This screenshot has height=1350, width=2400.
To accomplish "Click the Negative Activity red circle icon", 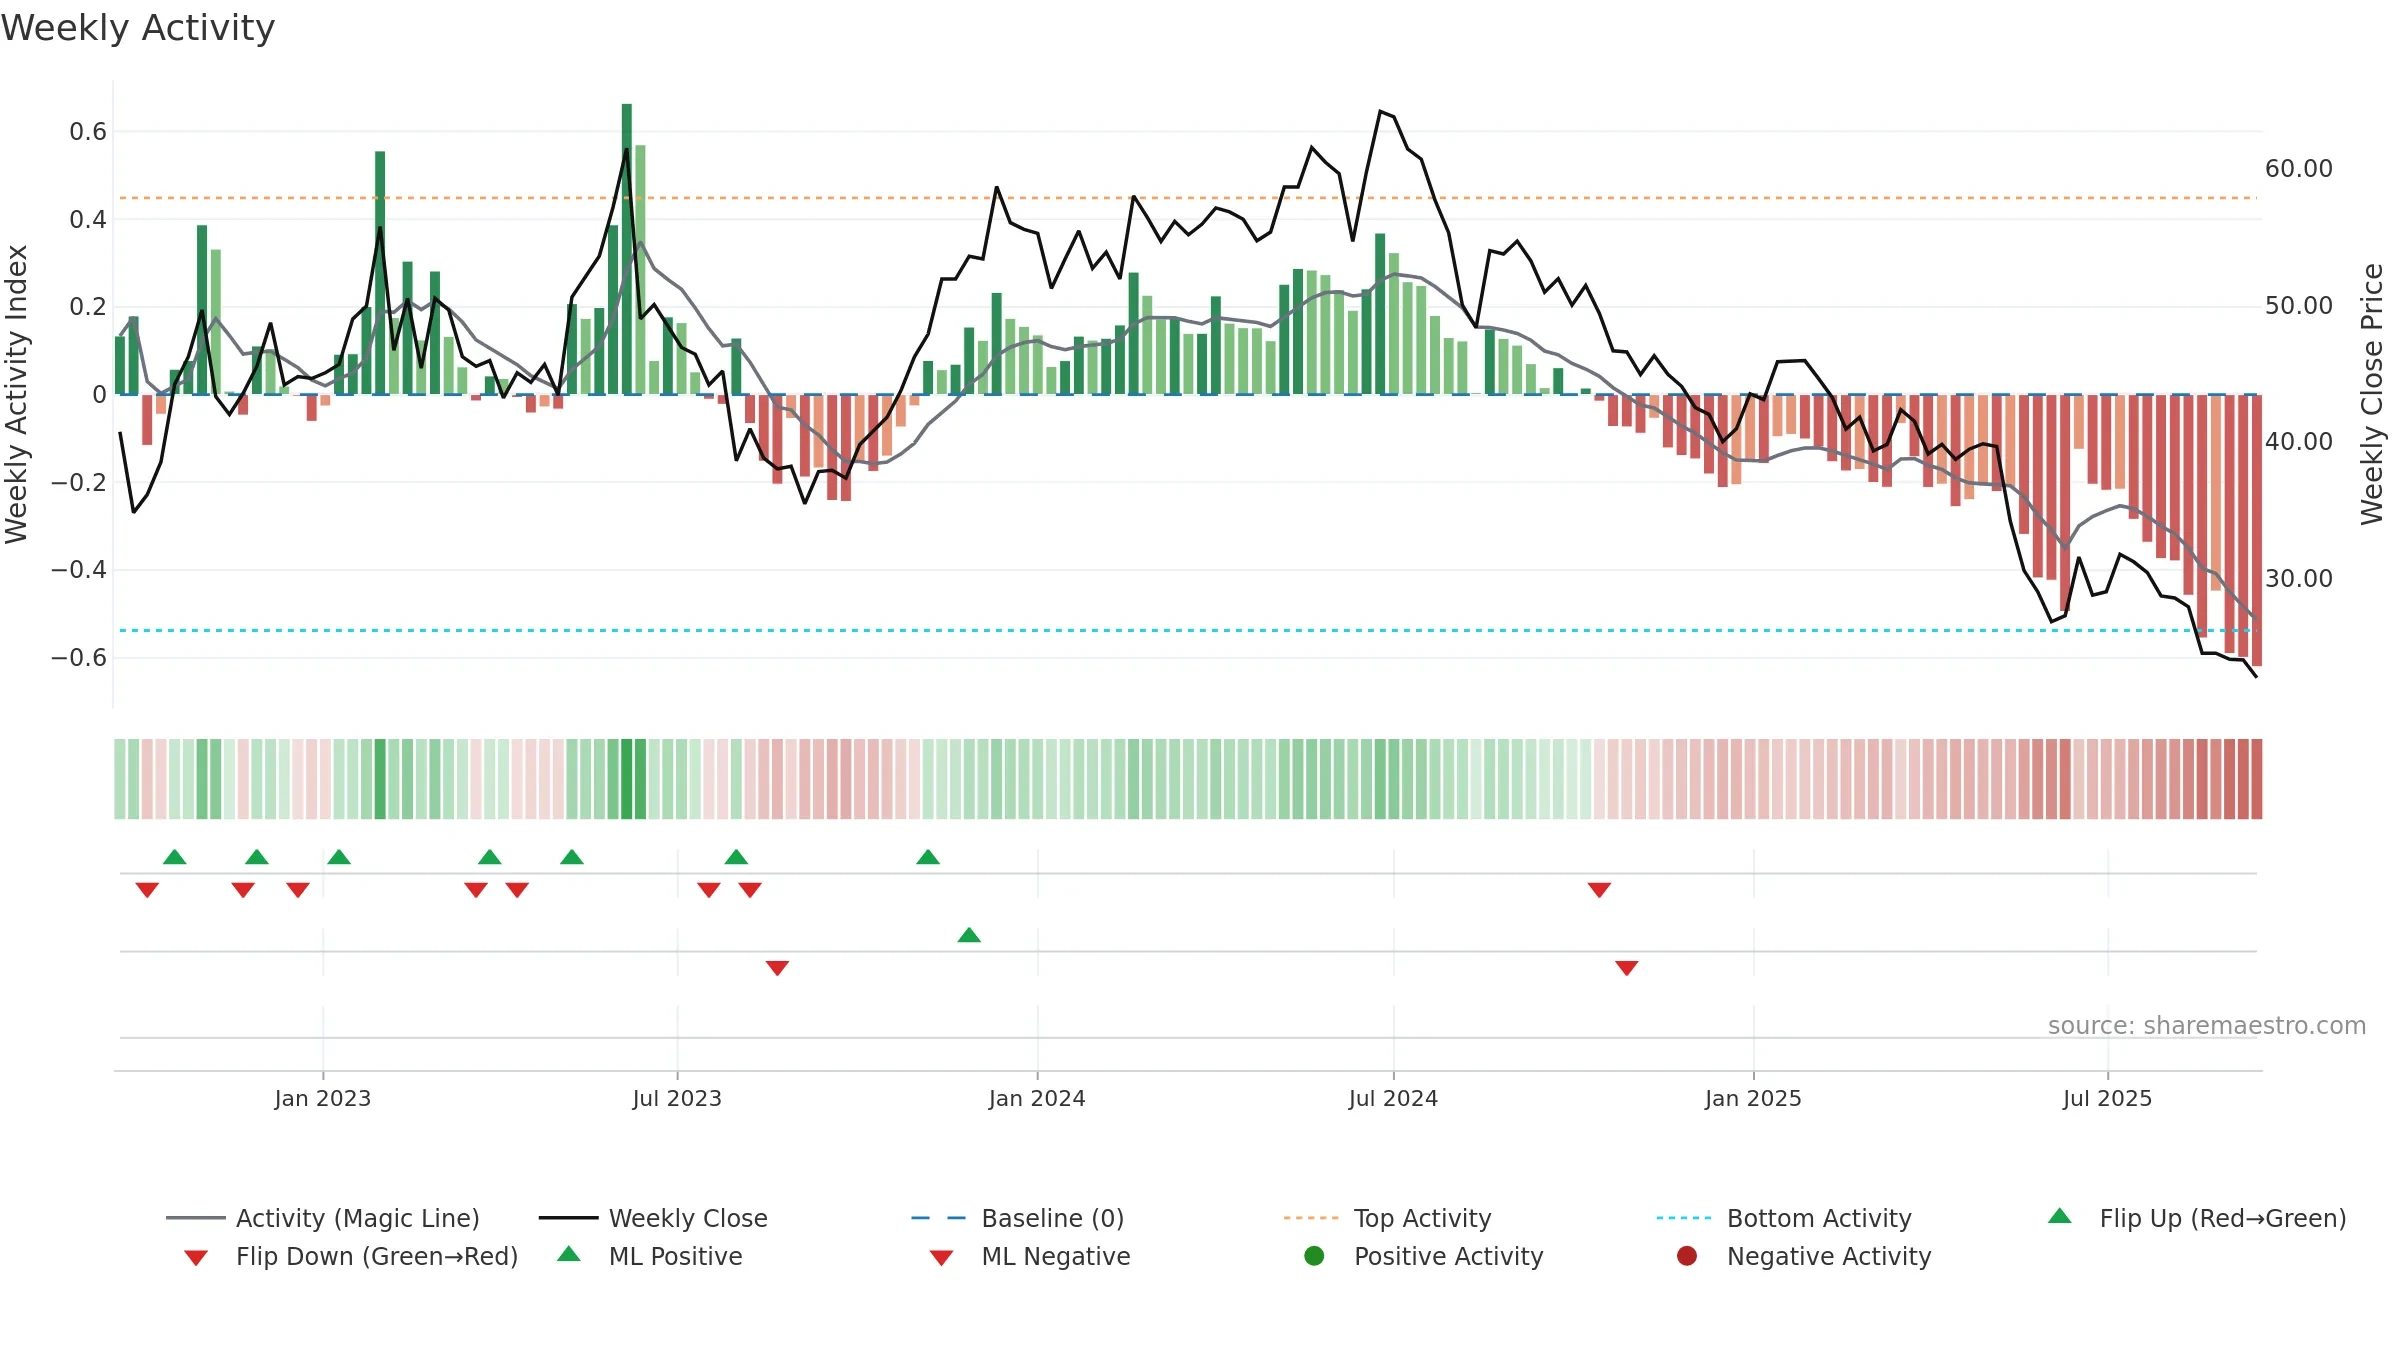I will 1687,1256.
